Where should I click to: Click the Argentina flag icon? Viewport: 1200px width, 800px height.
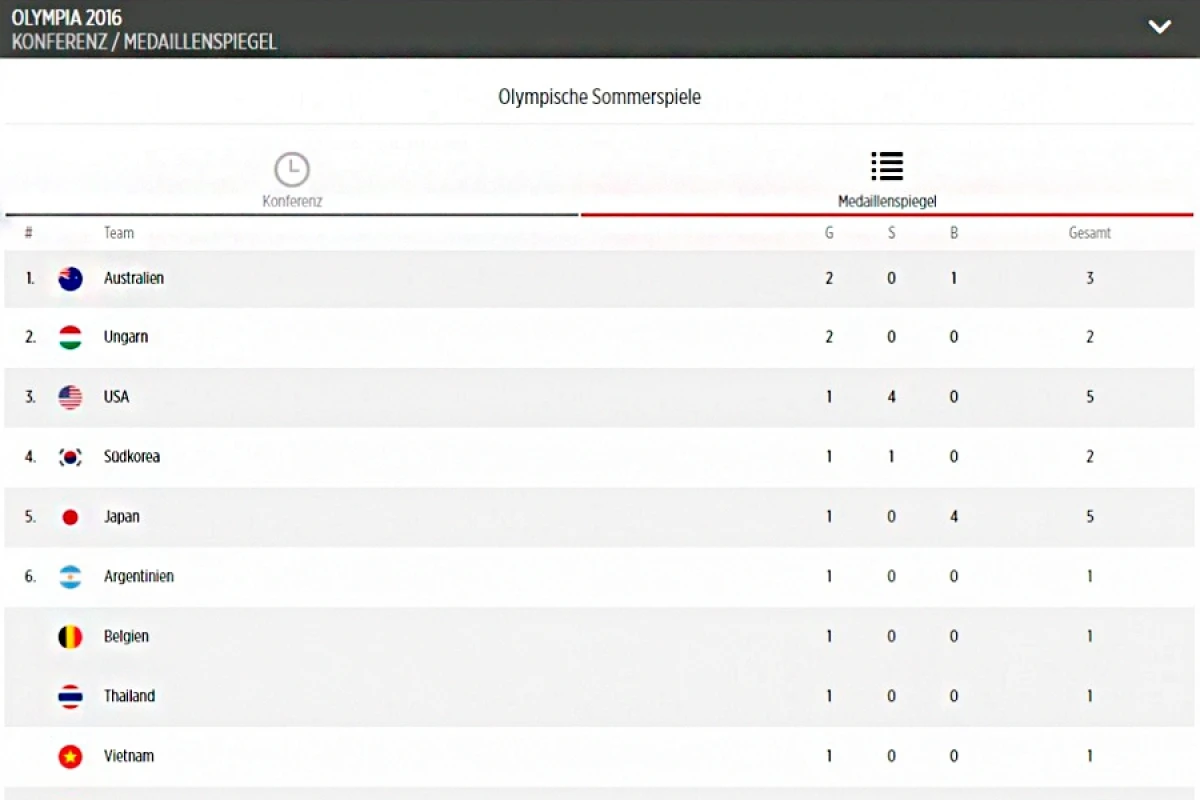pyautogui.click(x=70, y=577)
